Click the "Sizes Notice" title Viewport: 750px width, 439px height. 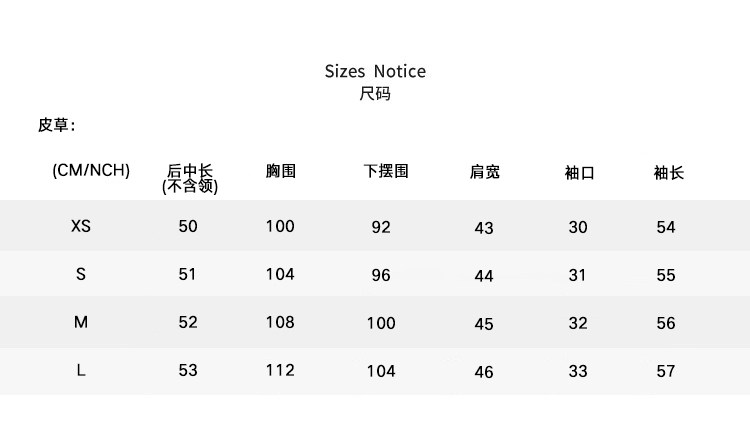[375, 71]
